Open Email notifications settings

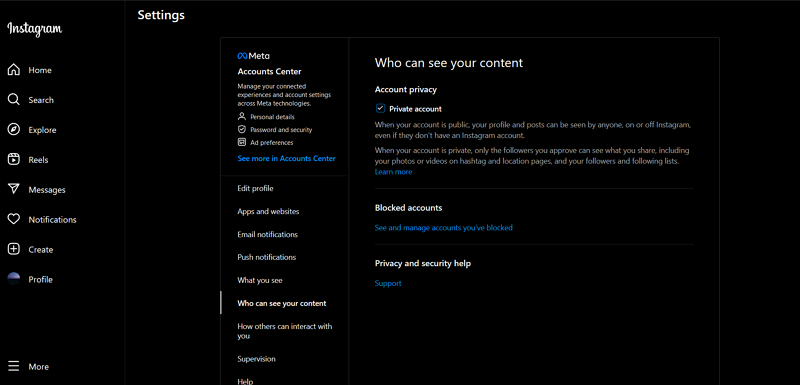pyautogui.click(x=267, y=235)
